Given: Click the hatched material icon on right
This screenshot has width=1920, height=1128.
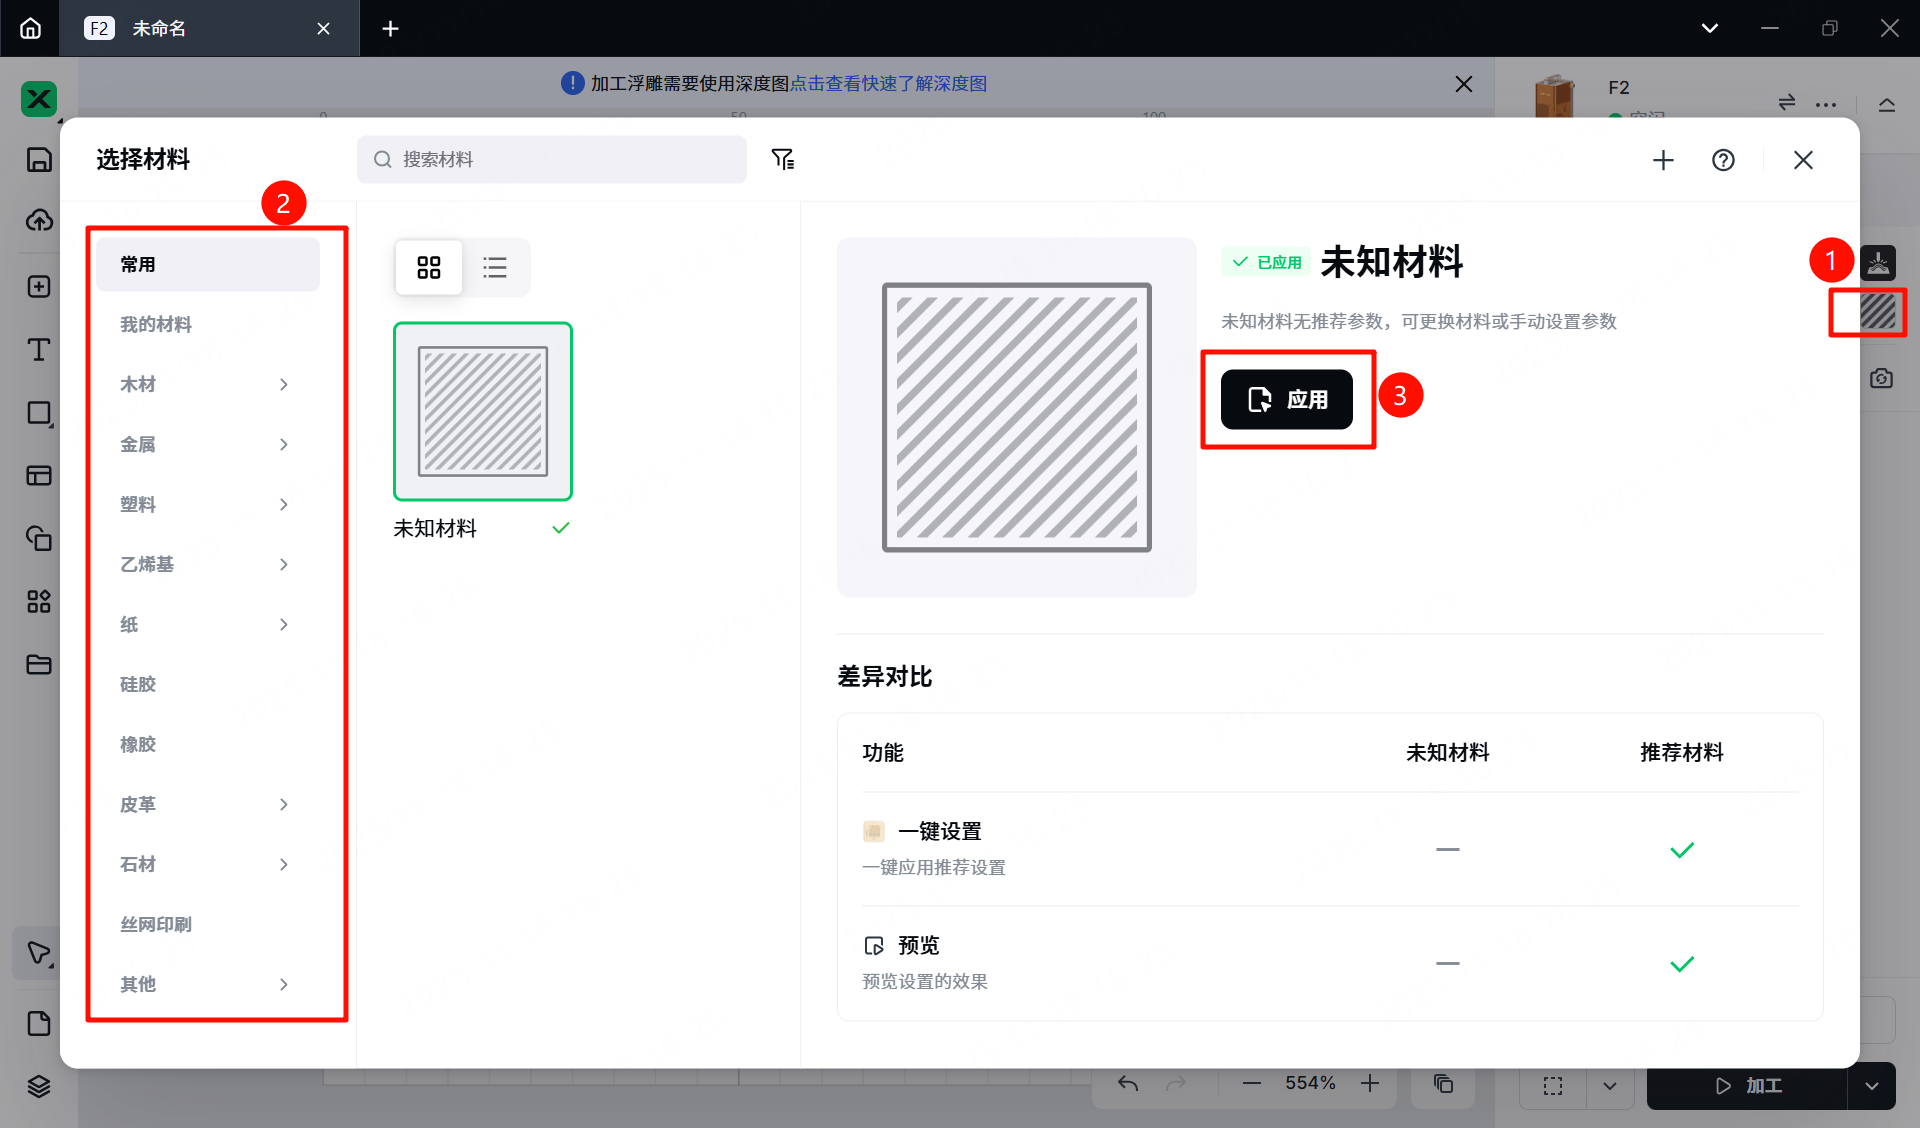Looking at the screenshot, I should tap(1877, 311).
